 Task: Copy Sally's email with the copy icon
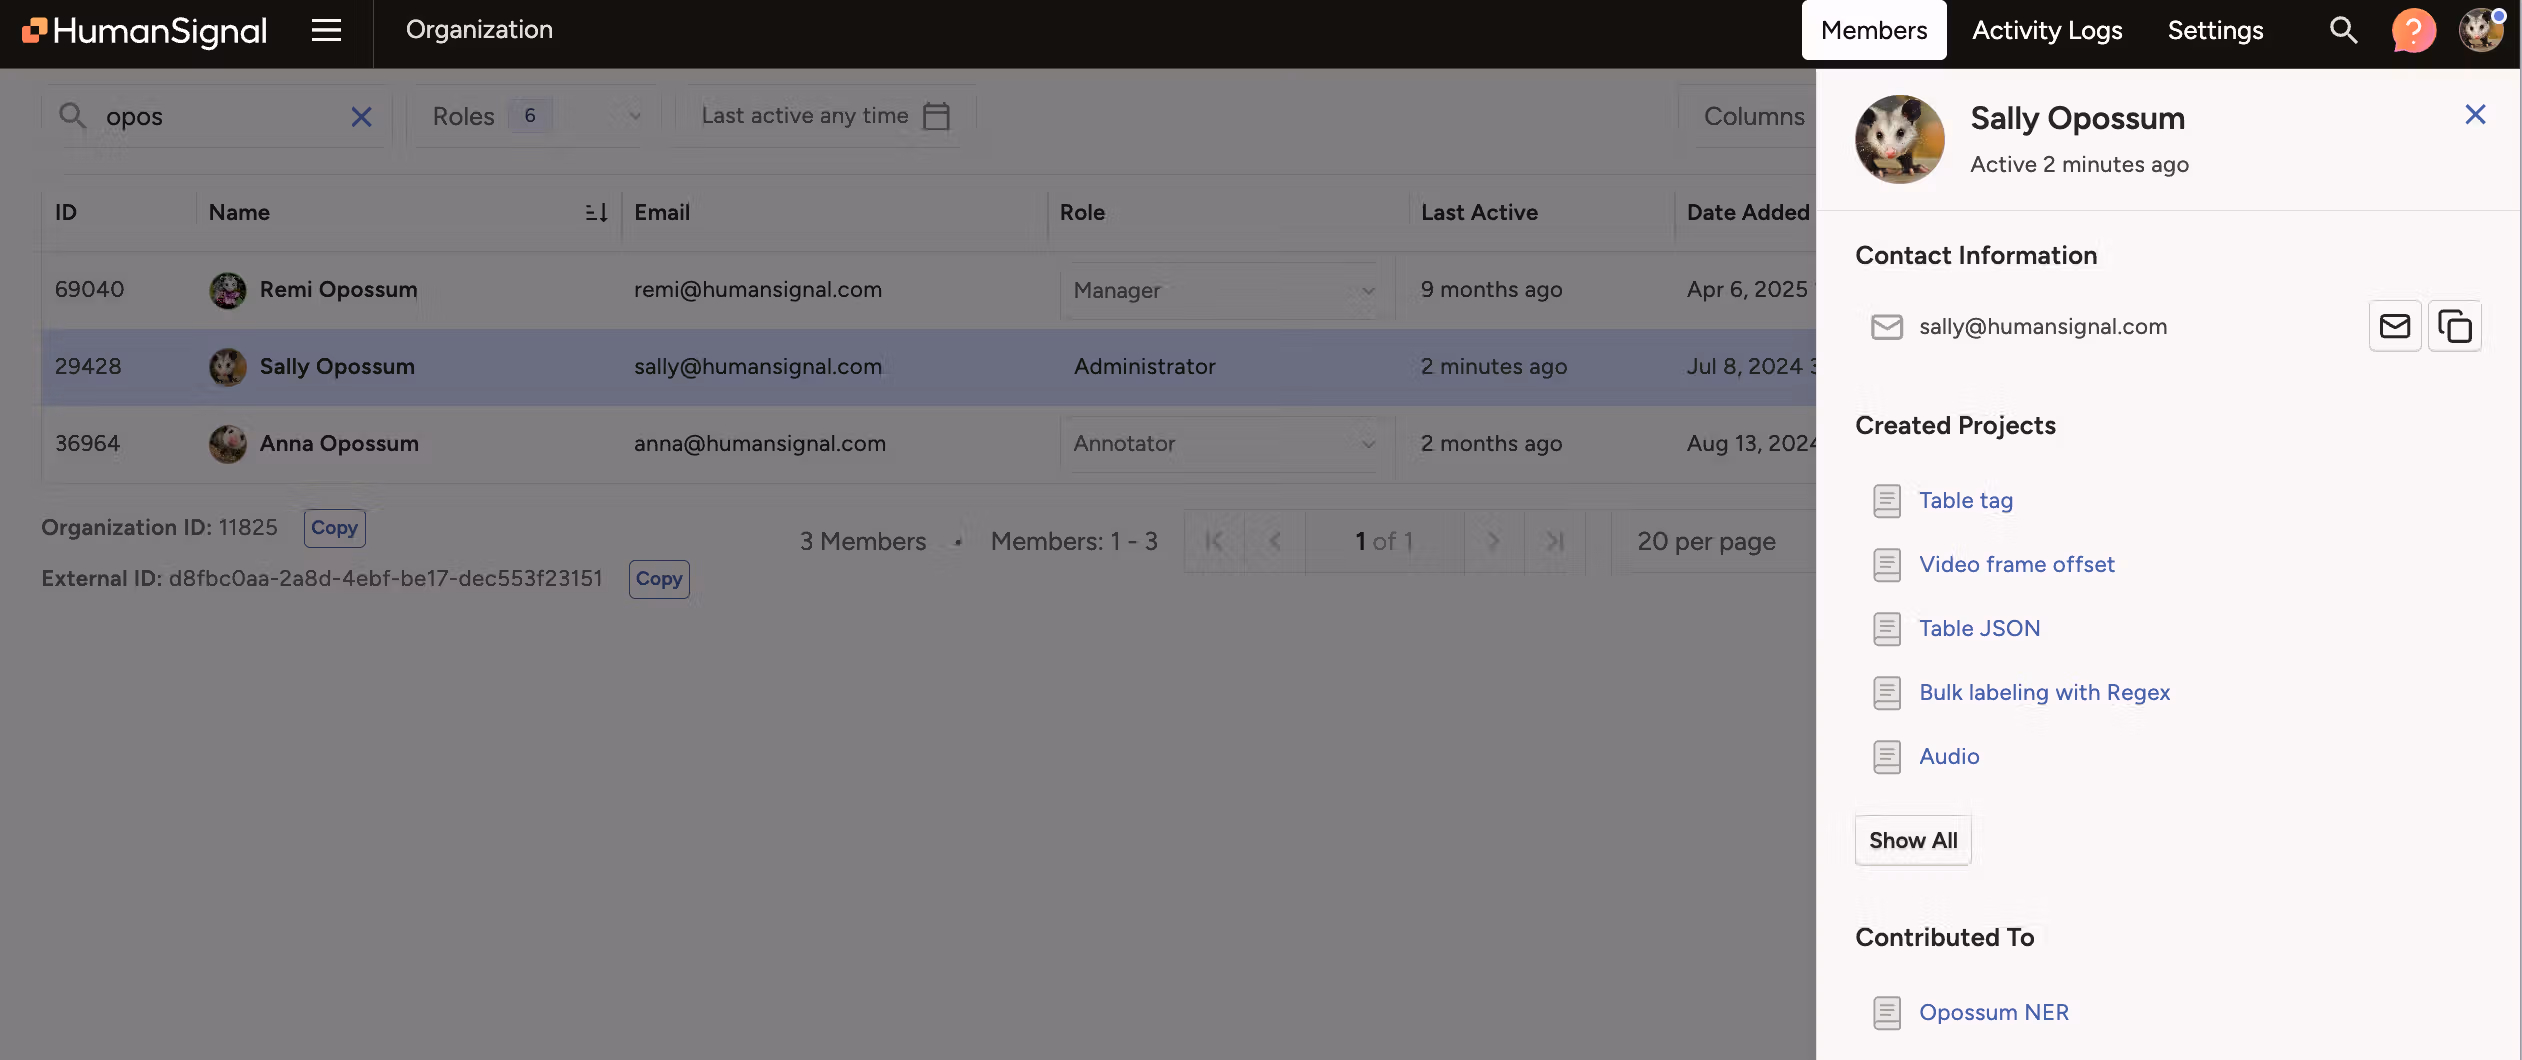tap(2456, 326)
